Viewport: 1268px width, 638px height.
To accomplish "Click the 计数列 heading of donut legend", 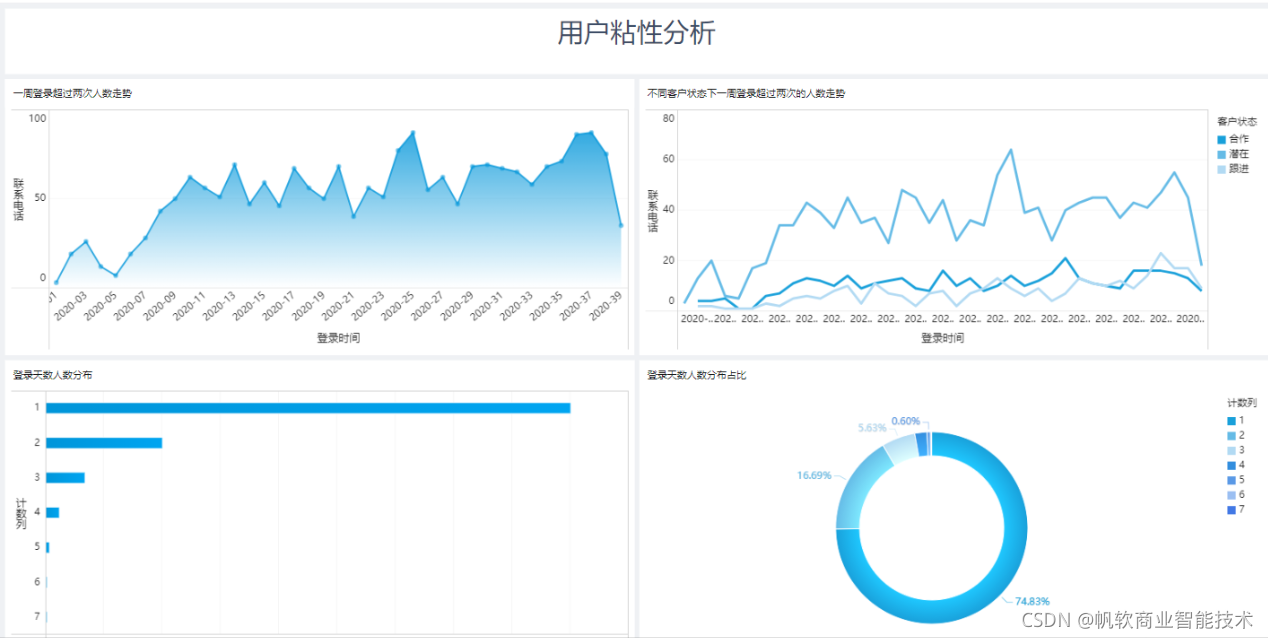I will tap(1243, 403).
